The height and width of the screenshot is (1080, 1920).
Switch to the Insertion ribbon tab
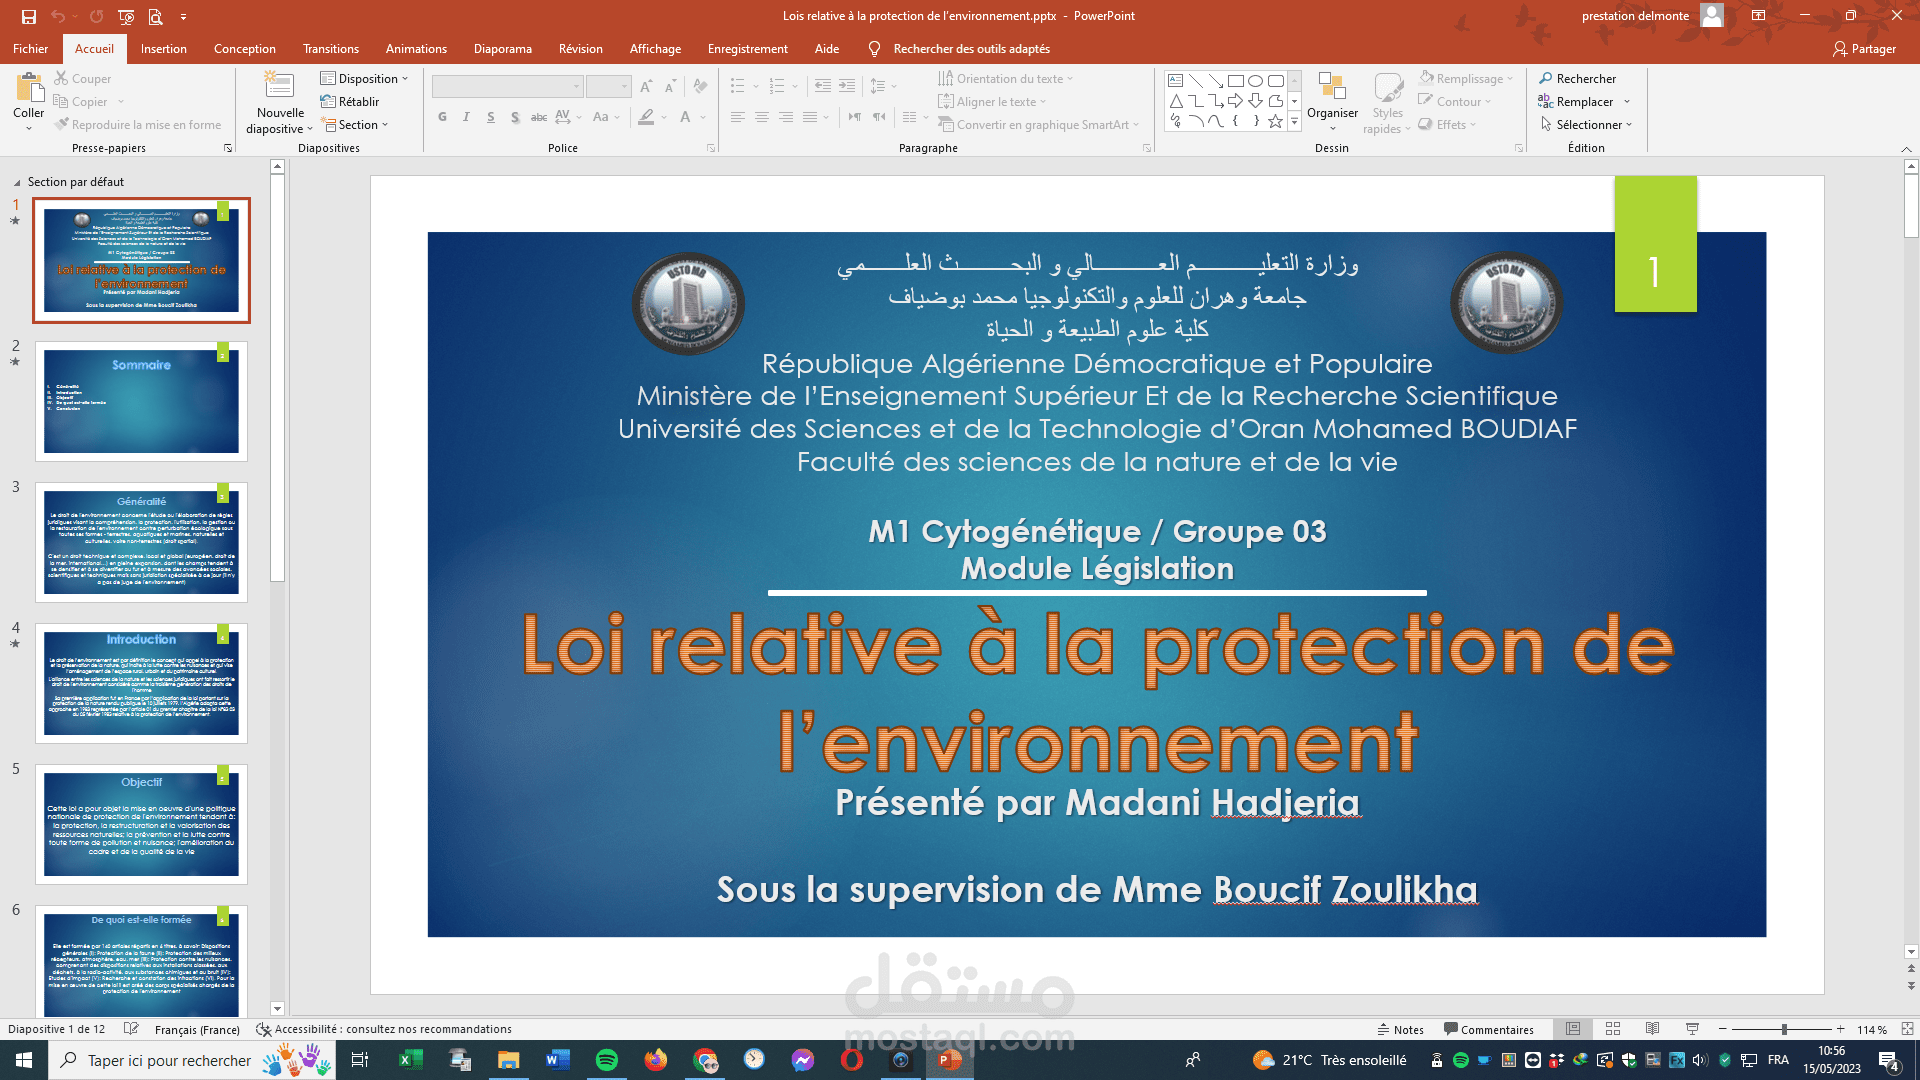click(164, 48)
